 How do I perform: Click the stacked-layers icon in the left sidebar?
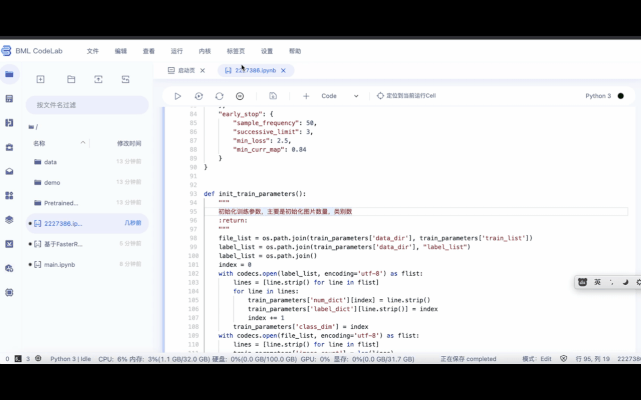click(x=9, y=220)
